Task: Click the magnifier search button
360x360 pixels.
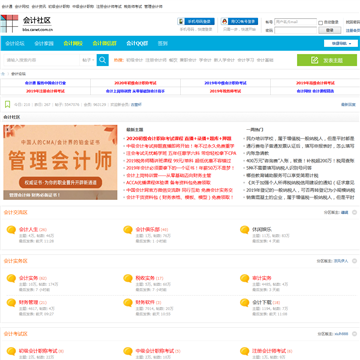Action: tap(103, 60)
